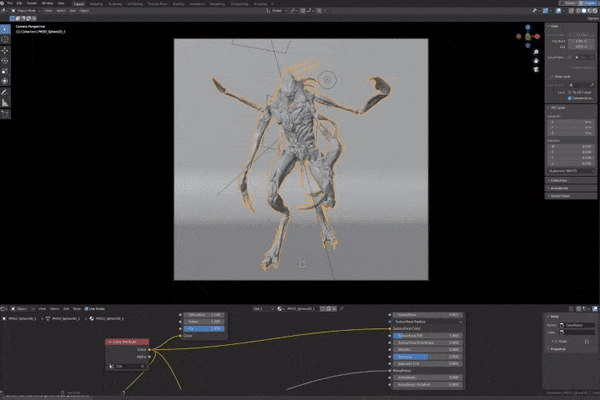This screenshot has width=600, height=400.
Task: Select the Move tool
Action: 5,51
